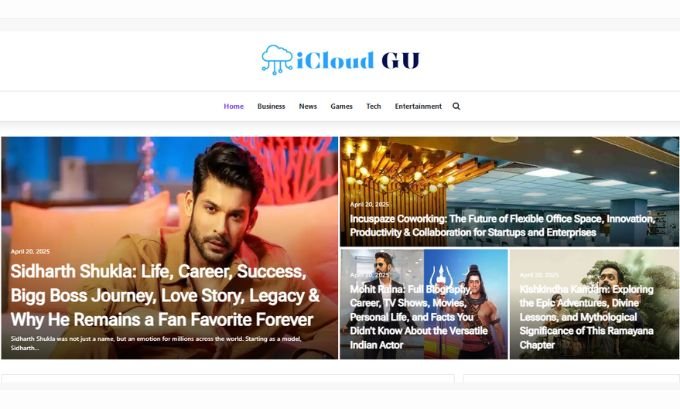Click the iCloud GU cloud logo icon
This screenshot has width=680, height=409.
tap(277, 60)
